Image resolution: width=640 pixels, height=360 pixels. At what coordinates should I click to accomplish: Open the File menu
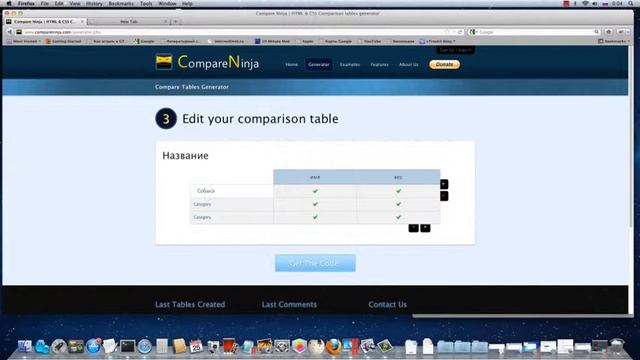tap(44, 3)
